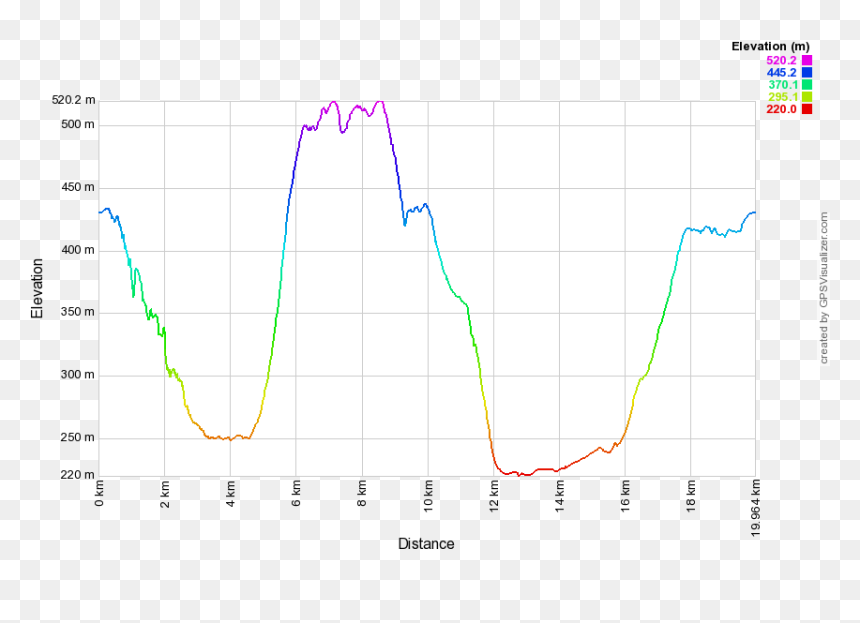Select the blue swatch beside 445.2
The width and height of the screenshot is (860, 623).
807,72
